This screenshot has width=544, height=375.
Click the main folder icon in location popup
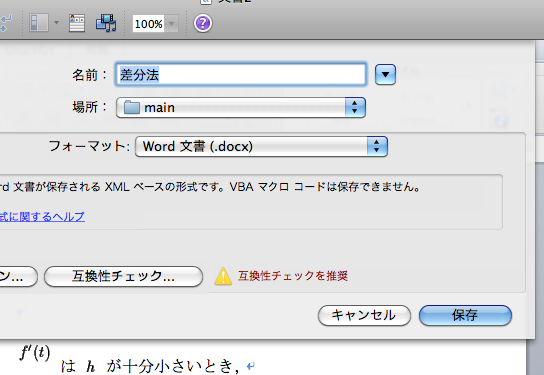coord(132,107)
